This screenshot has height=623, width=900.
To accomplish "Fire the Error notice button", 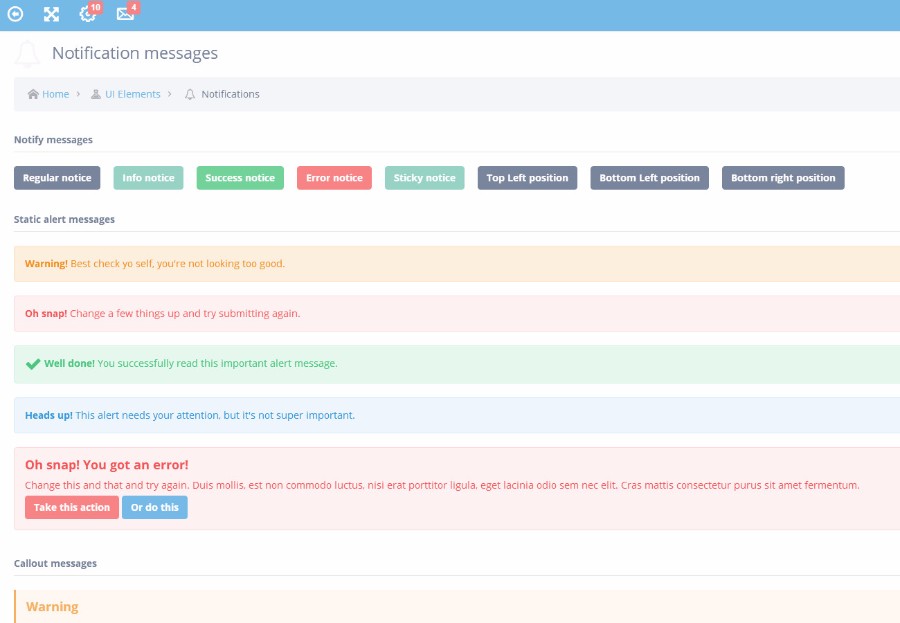I will pyautogui.click(x=334, y=178).
